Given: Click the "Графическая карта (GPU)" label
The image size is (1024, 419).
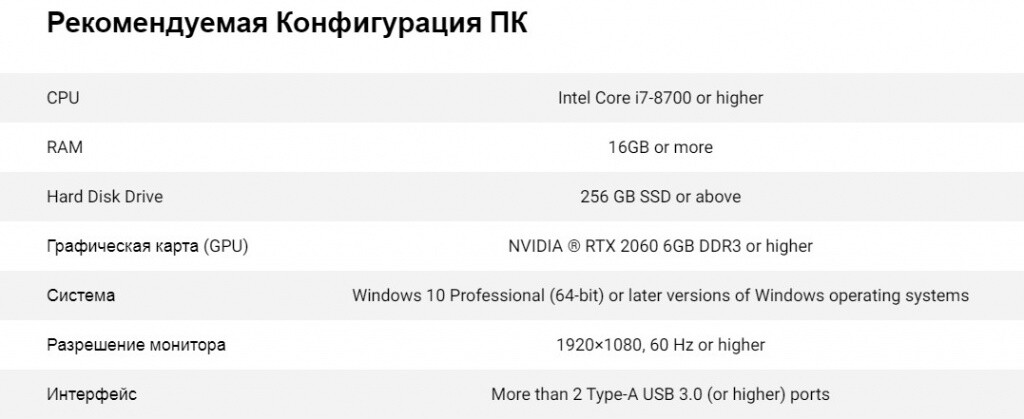Looking at the screenshot, I should 147,246.
